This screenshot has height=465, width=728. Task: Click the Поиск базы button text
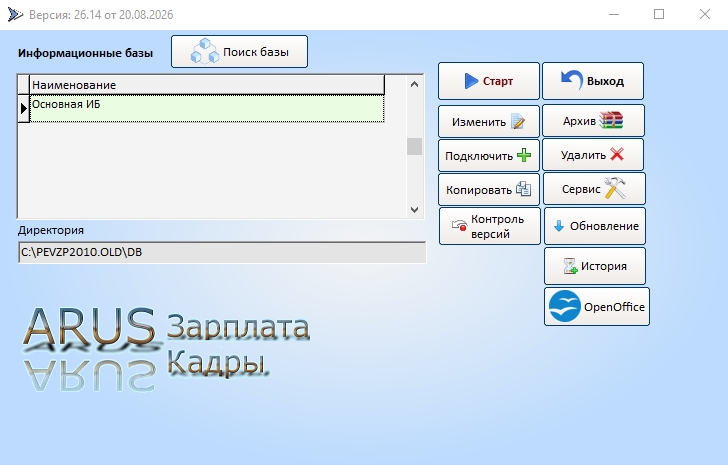[x=256, y=52]
